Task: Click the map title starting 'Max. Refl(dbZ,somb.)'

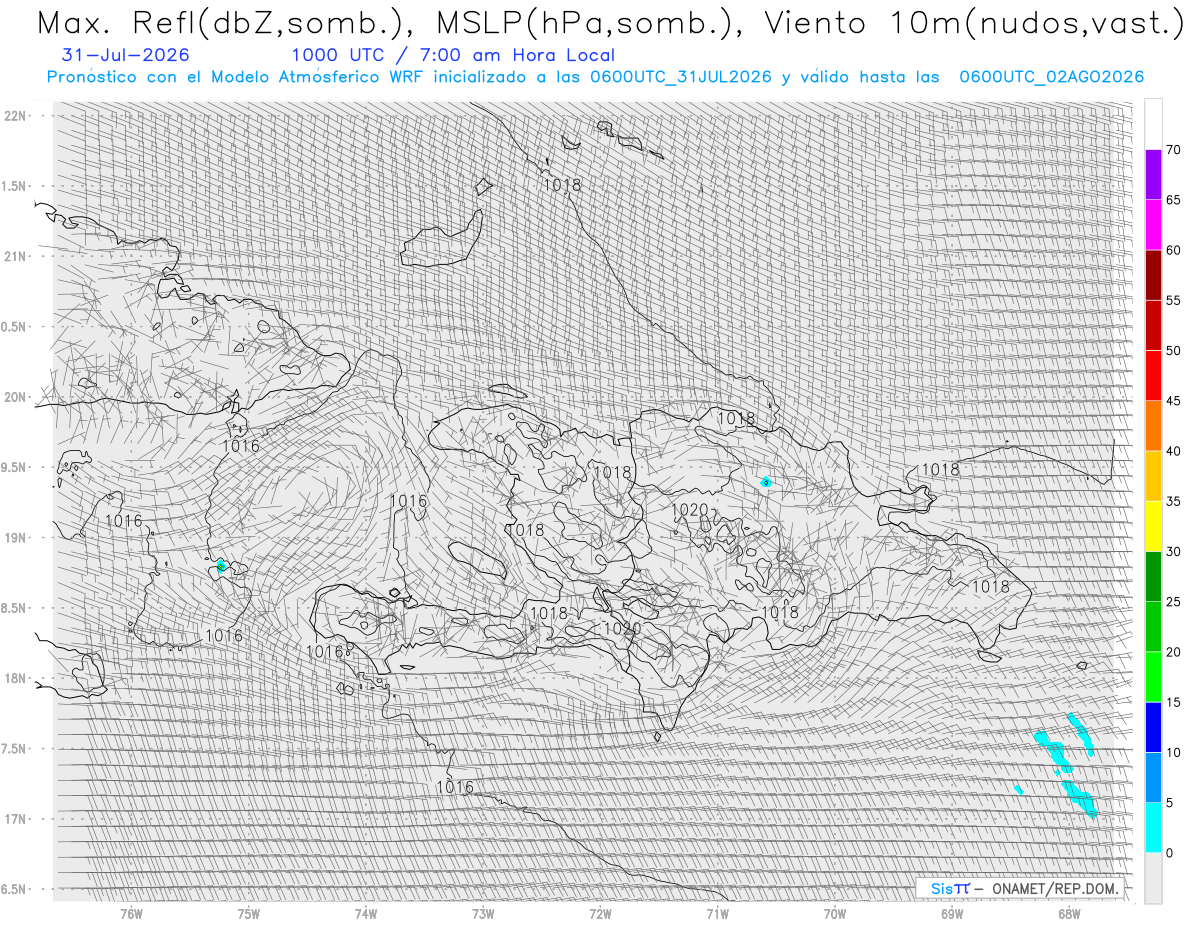Action: pos(609,22)
